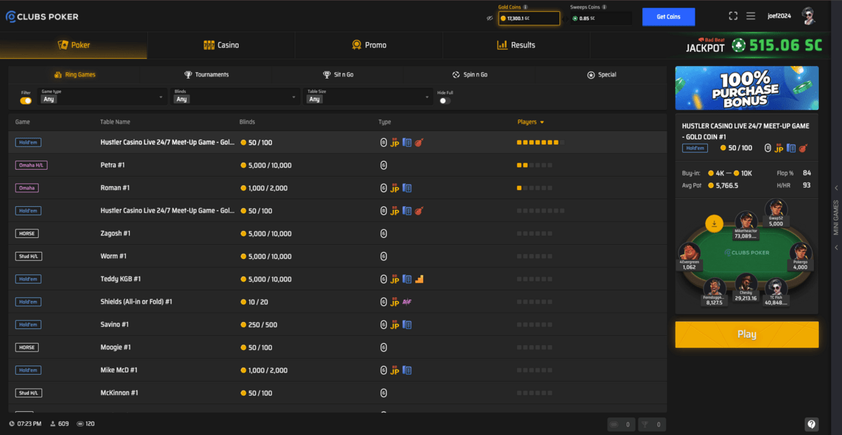The height and width of the screenshot is (435, 842).
Task: Enable the Hide Full toggle
Action: 445,100
